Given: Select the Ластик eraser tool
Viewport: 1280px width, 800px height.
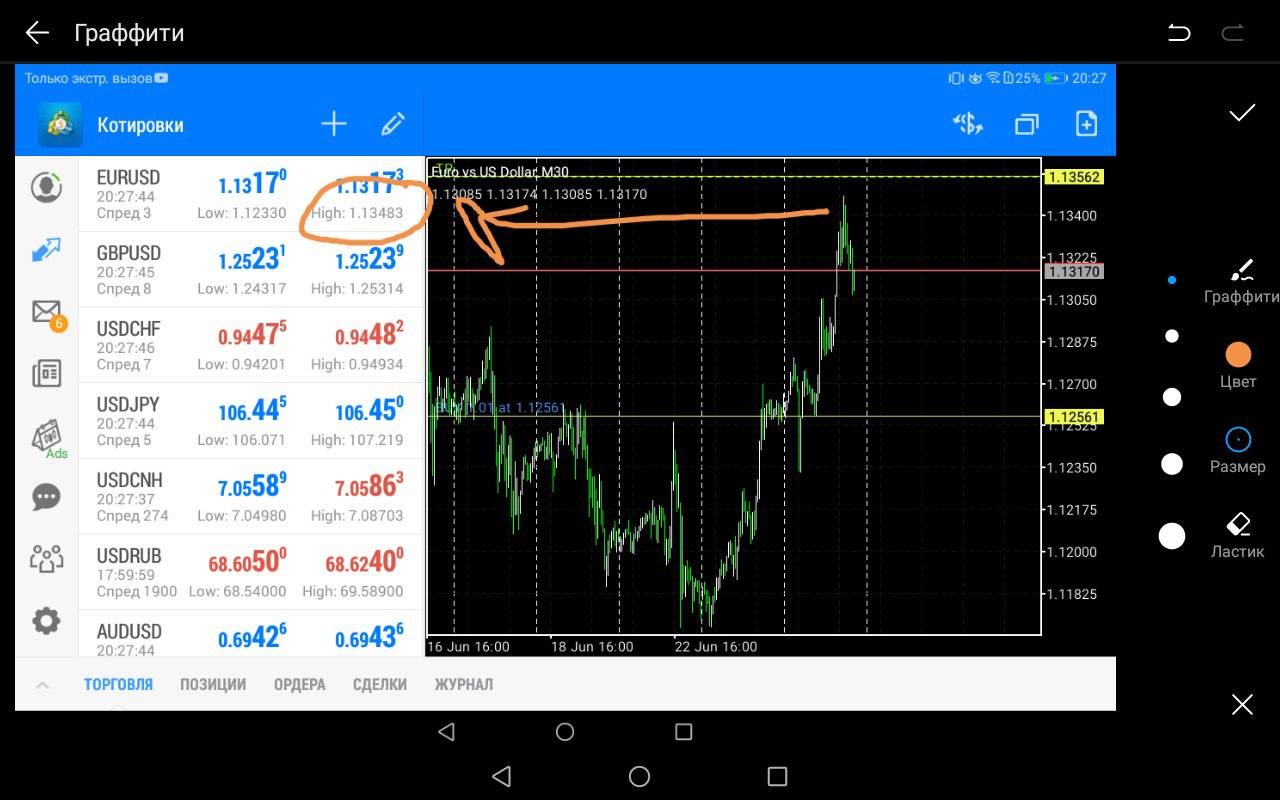Looking at the screenshot, I should (1238, 535).
